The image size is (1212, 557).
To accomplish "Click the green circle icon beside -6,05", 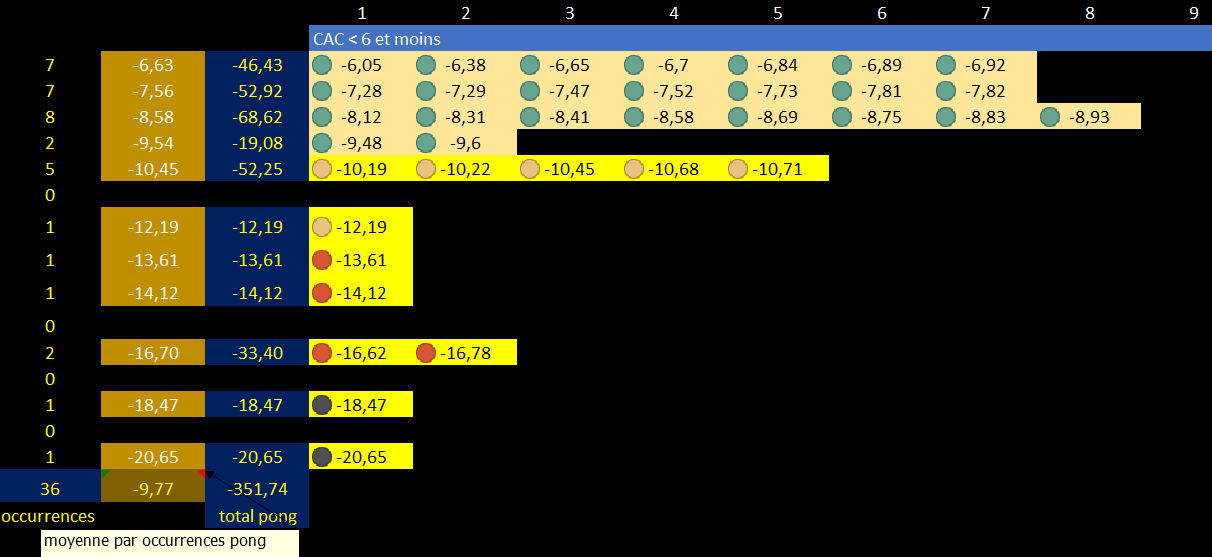I will 321,65.
